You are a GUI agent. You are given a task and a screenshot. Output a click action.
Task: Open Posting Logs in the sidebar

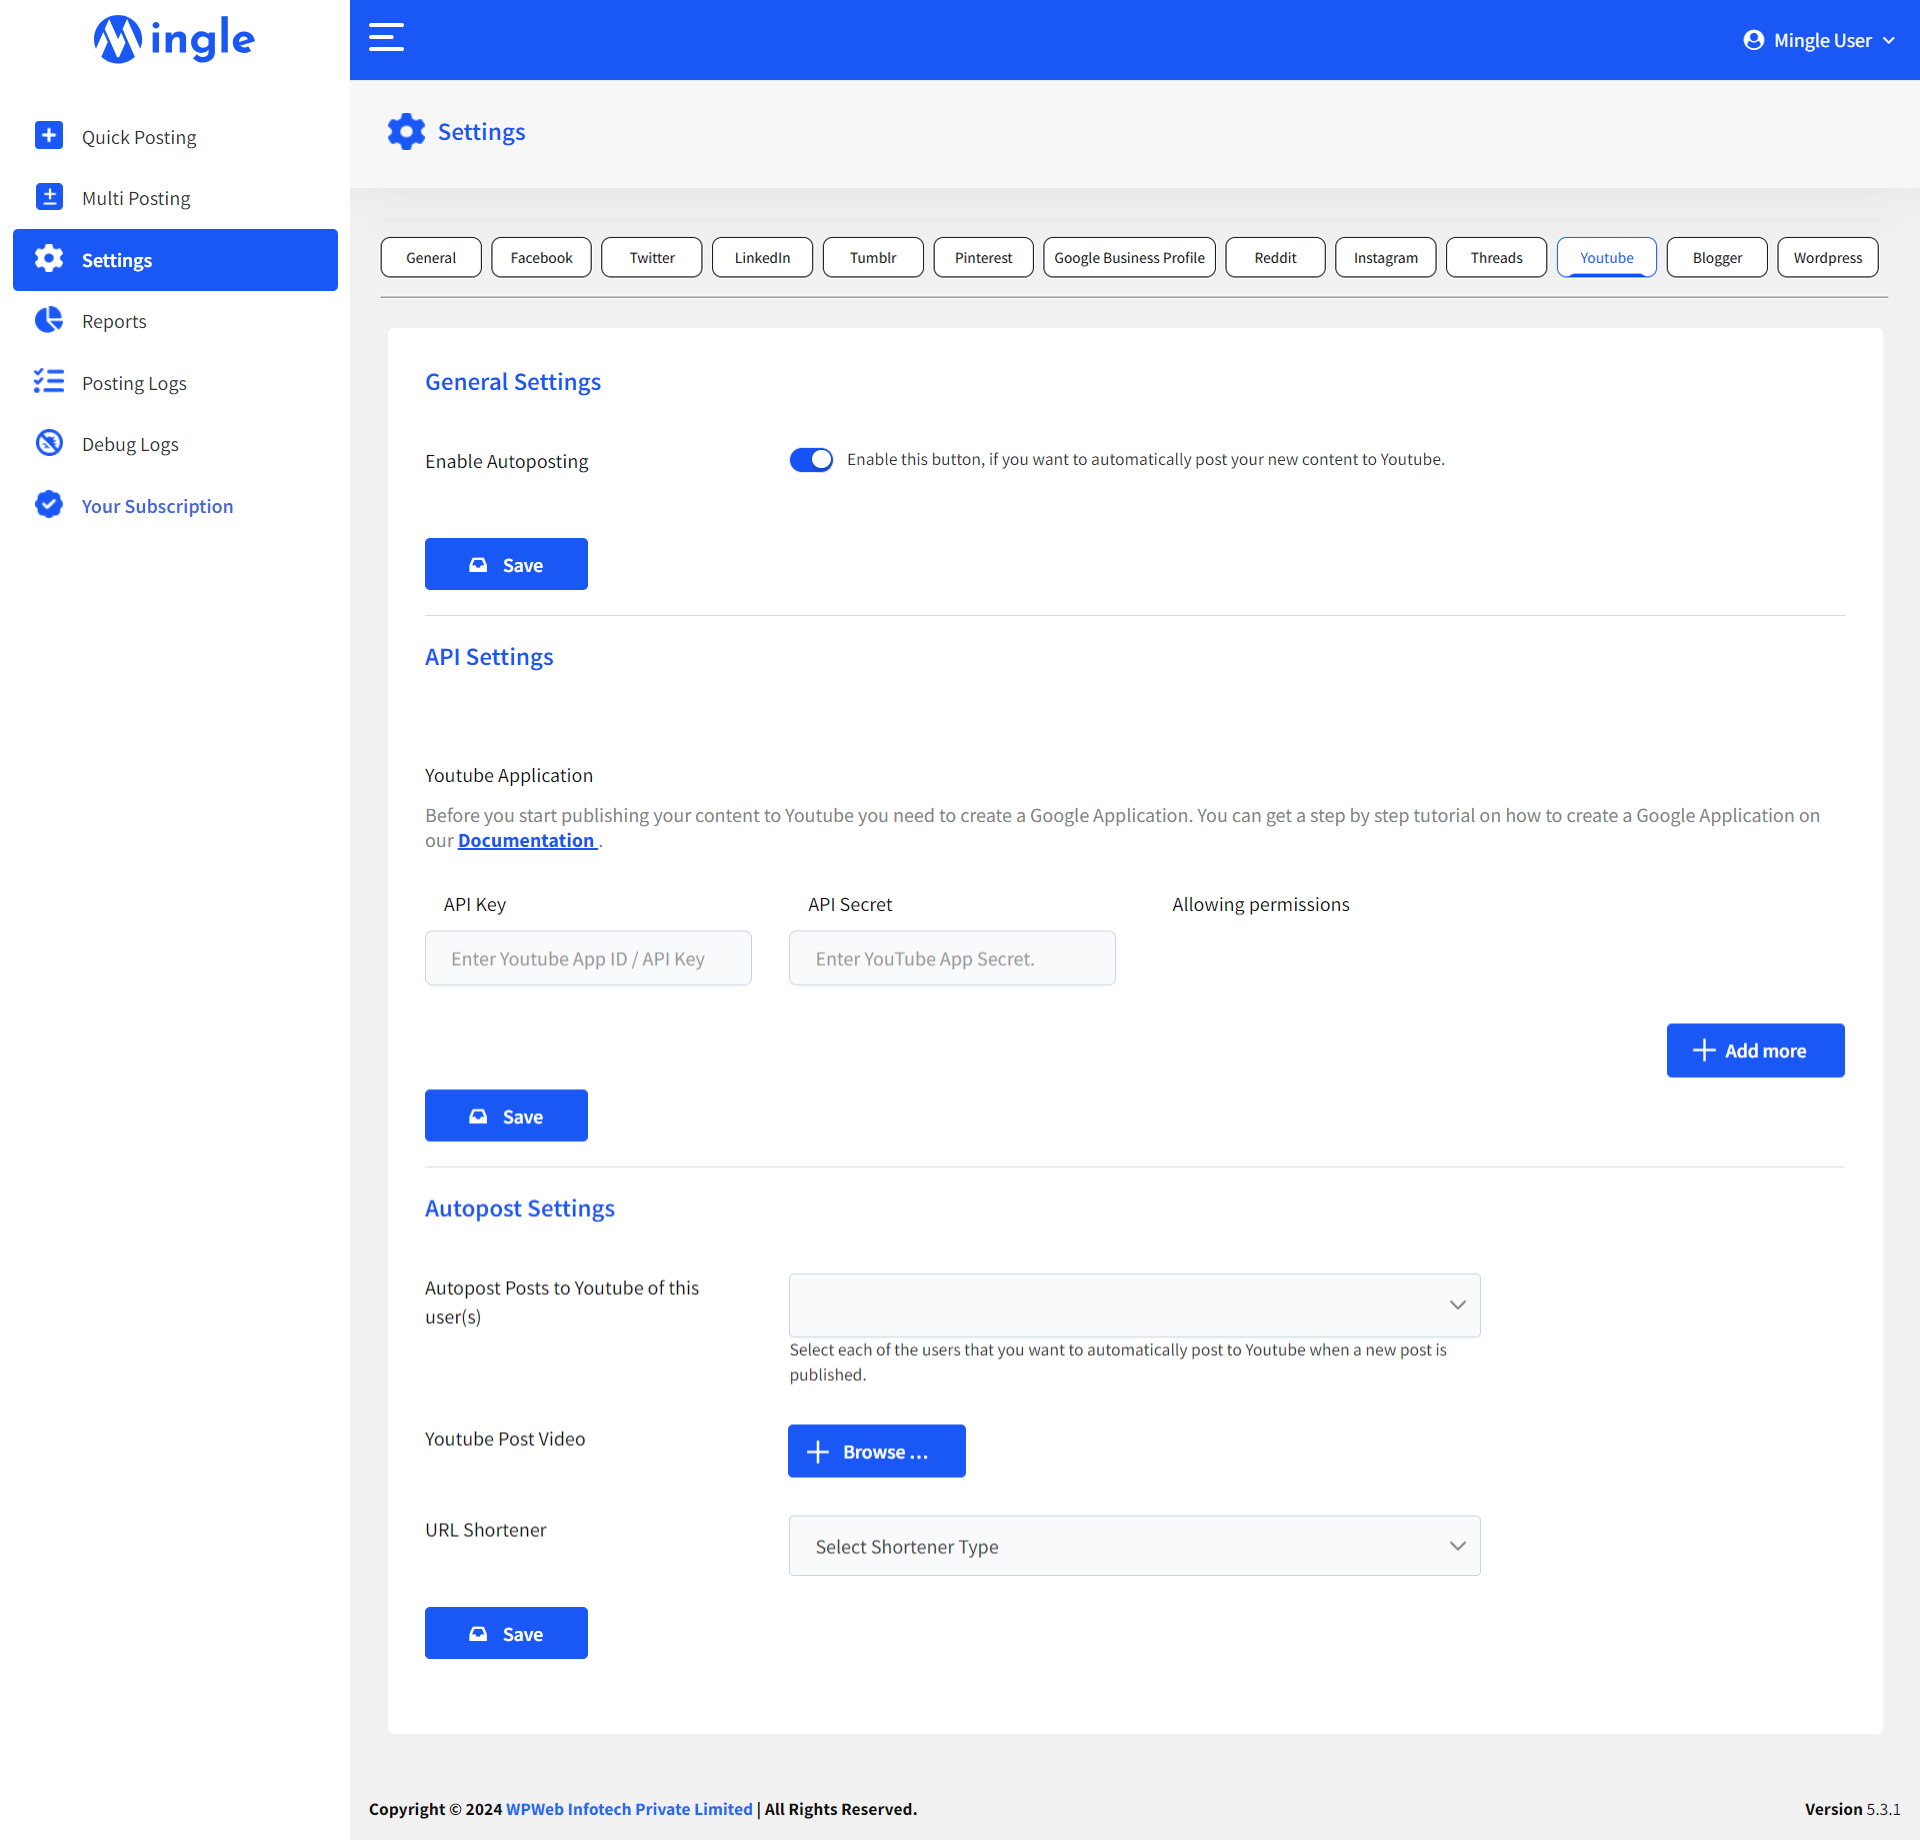pyautogui.click(x=175, y=383)
